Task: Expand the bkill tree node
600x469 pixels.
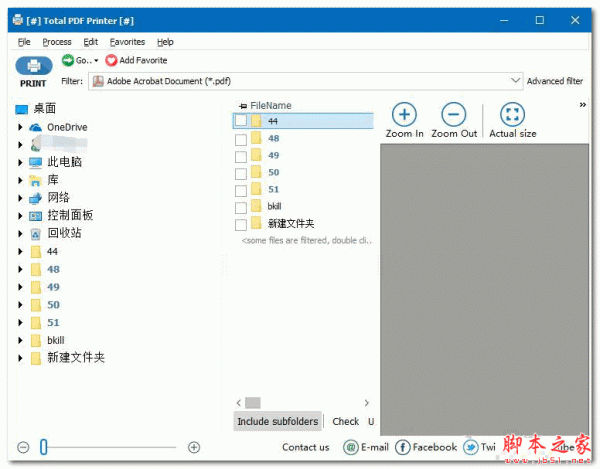Action: (x=20, y=340)
